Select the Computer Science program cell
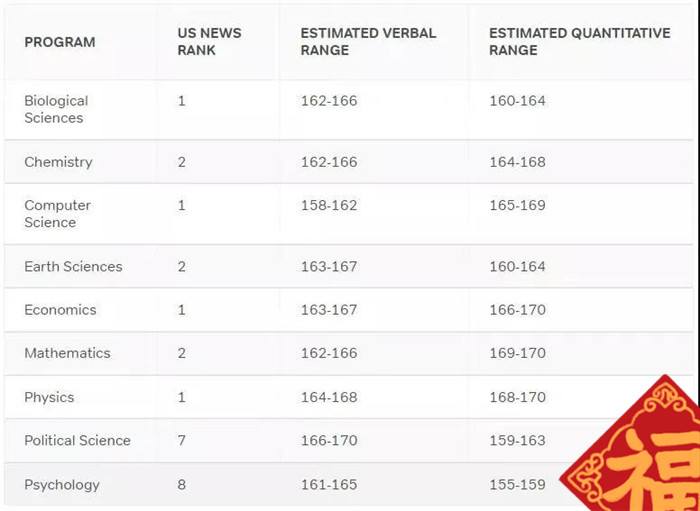 [58, 214]
